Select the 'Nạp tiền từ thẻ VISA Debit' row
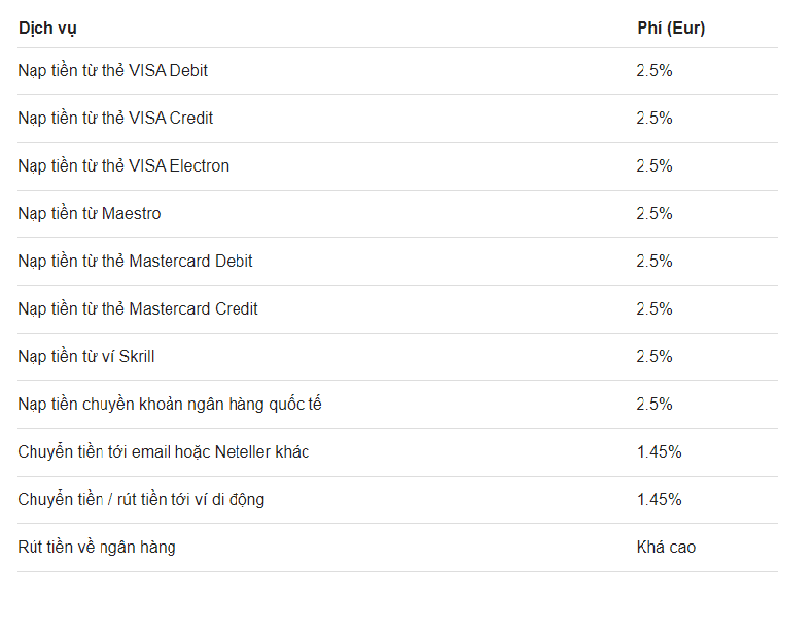The width and height of the screenshot is (802, 643). 397,71
